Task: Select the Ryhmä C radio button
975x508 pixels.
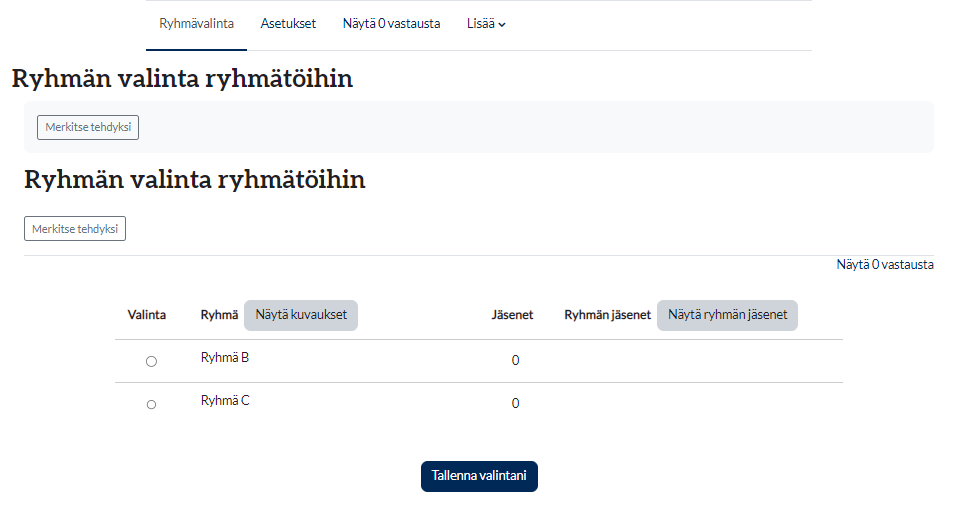Action: point(151,404)
